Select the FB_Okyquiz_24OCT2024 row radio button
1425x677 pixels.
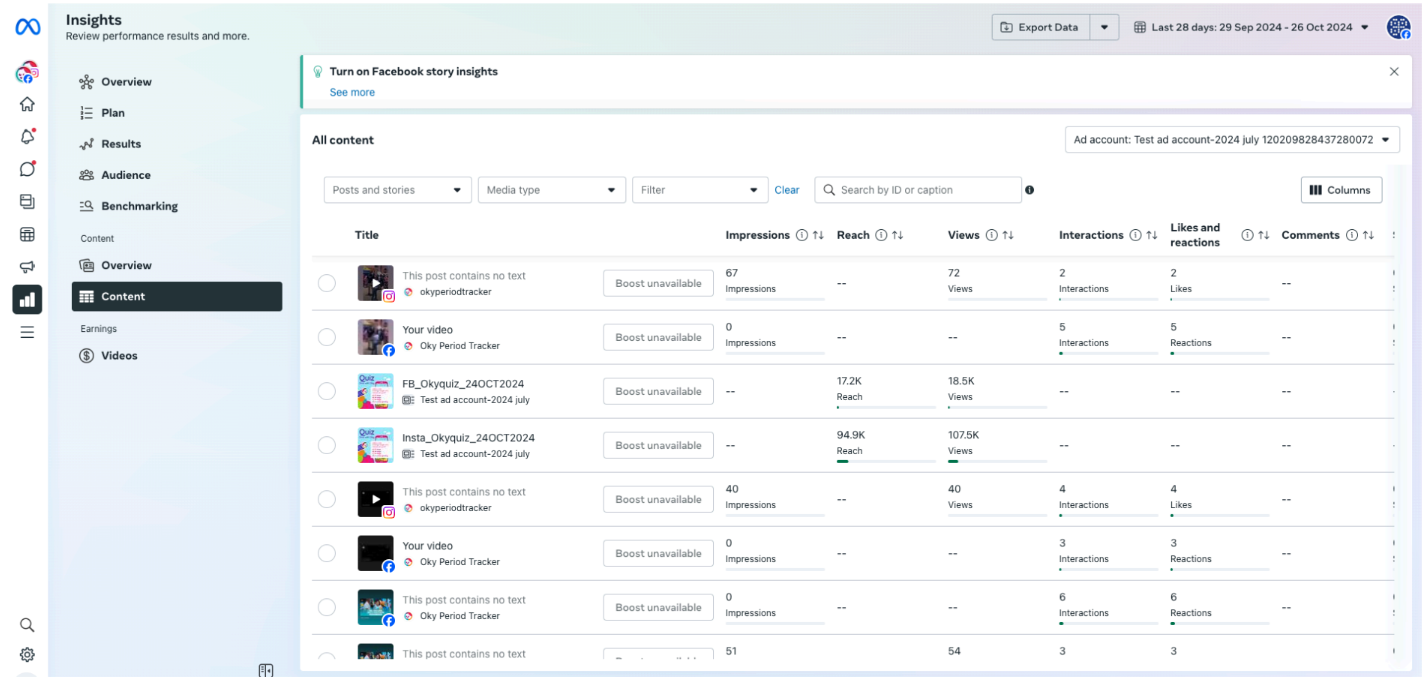327,391
